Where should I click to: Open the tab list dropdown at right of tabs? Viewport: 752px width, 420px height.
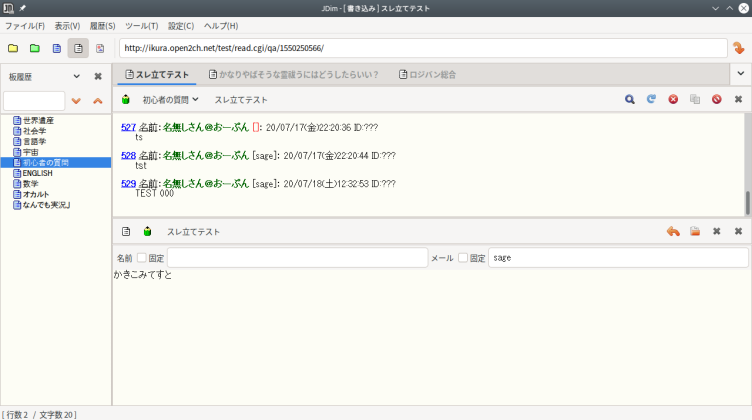pyautogui.click(x=739, y=75)
